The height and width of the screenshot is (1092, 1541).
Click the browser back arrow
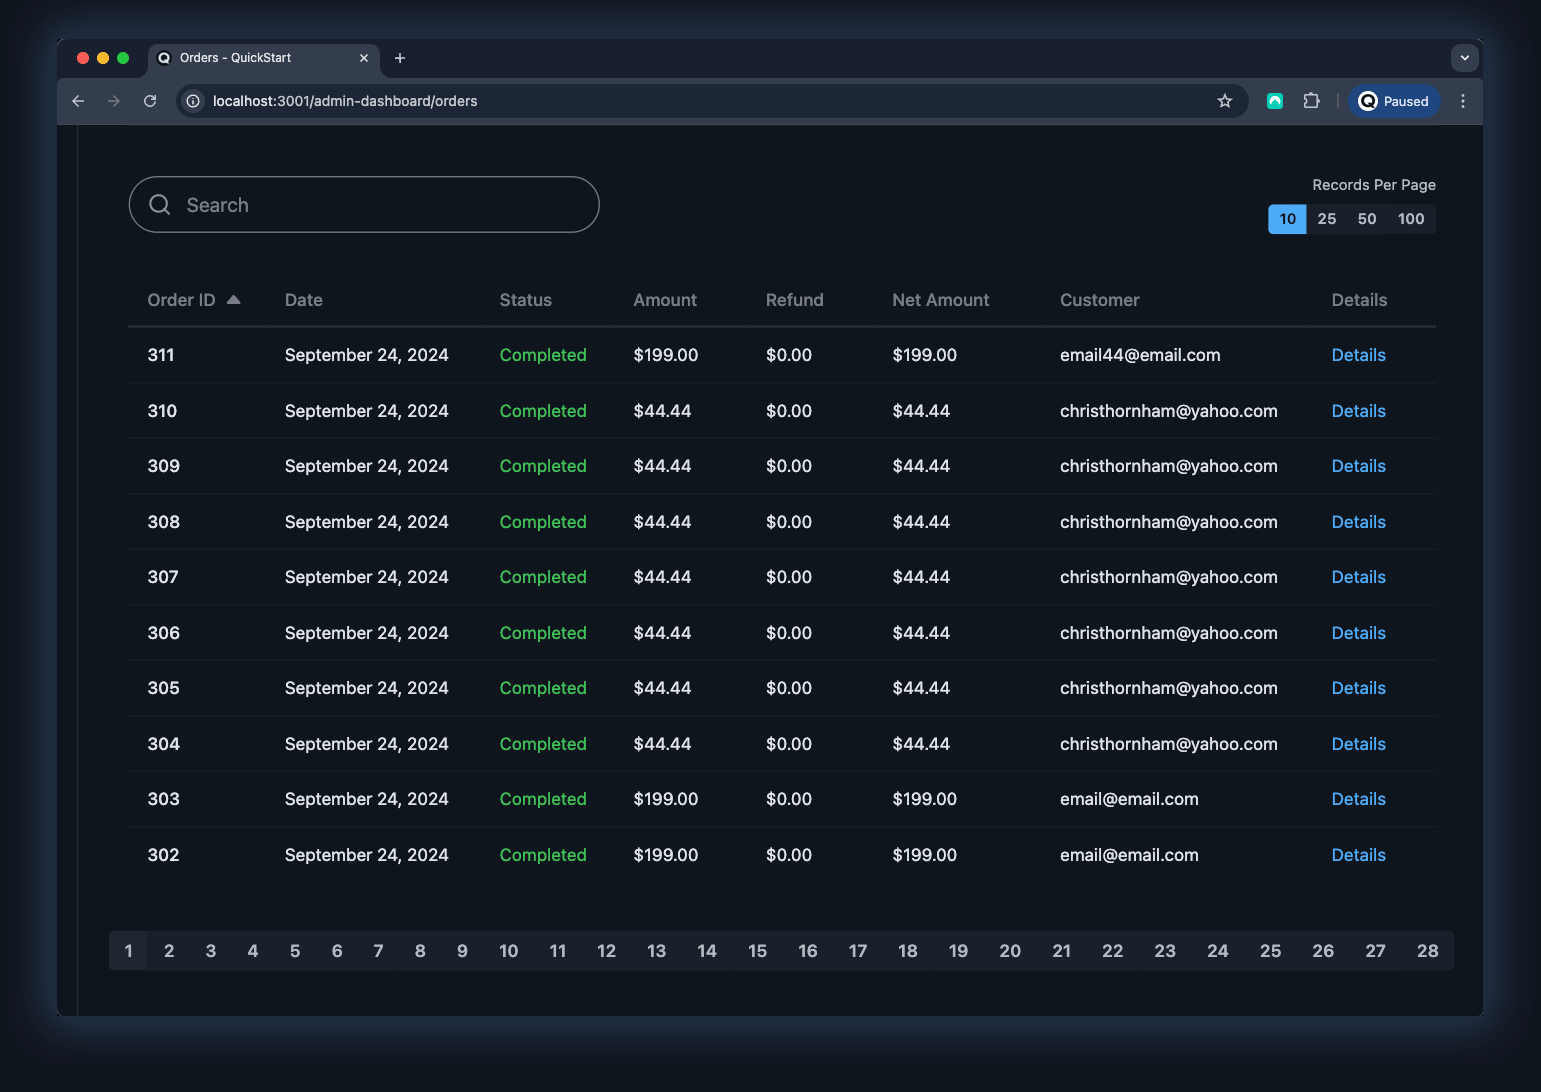(x=78, y=101)
